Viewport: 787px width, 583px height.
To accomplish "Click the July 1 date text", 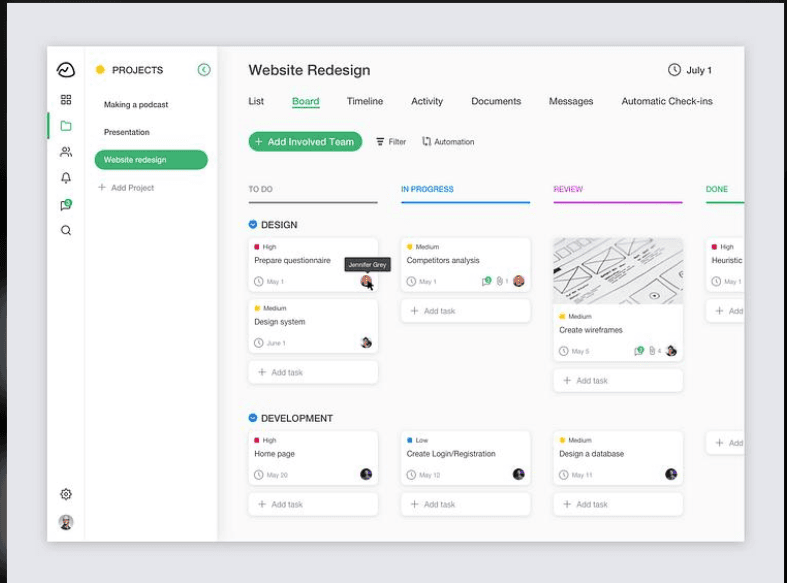I will [x=699, y=70].
